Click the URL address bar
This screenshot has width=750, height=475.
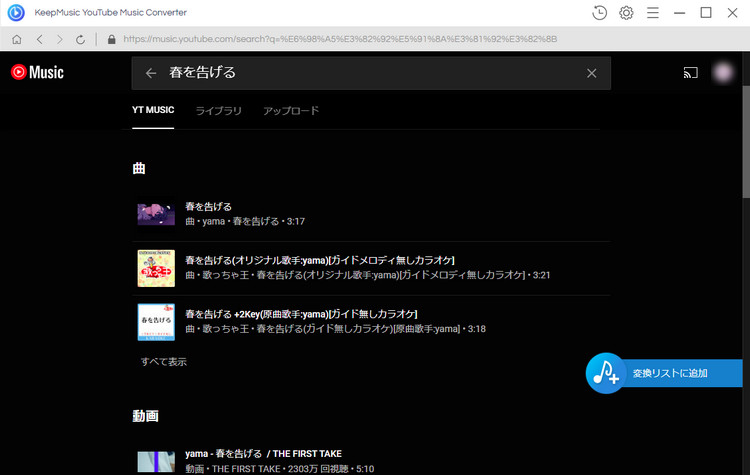(x=340, y=39)
